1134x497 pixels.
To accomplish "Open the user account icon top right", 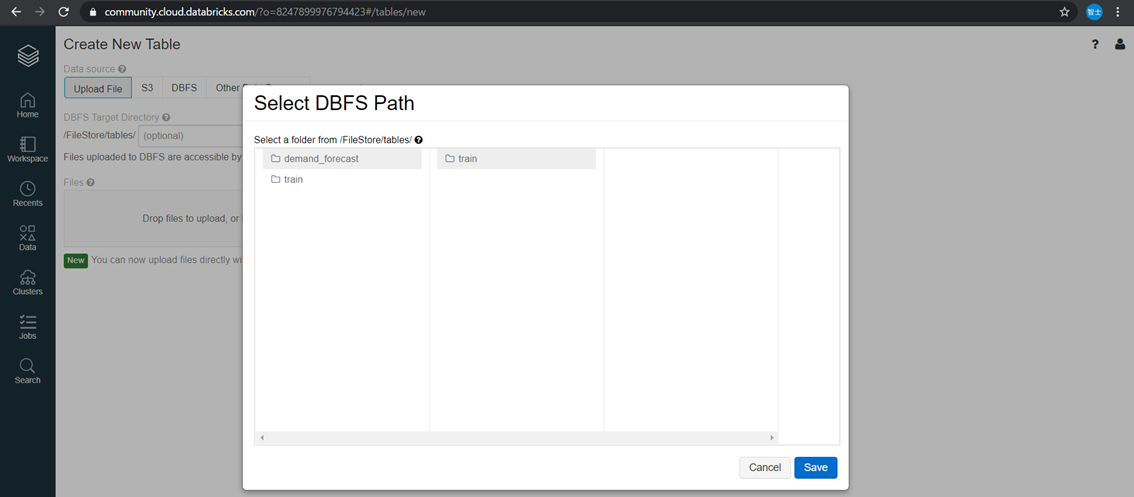I will coord(1120,45).
